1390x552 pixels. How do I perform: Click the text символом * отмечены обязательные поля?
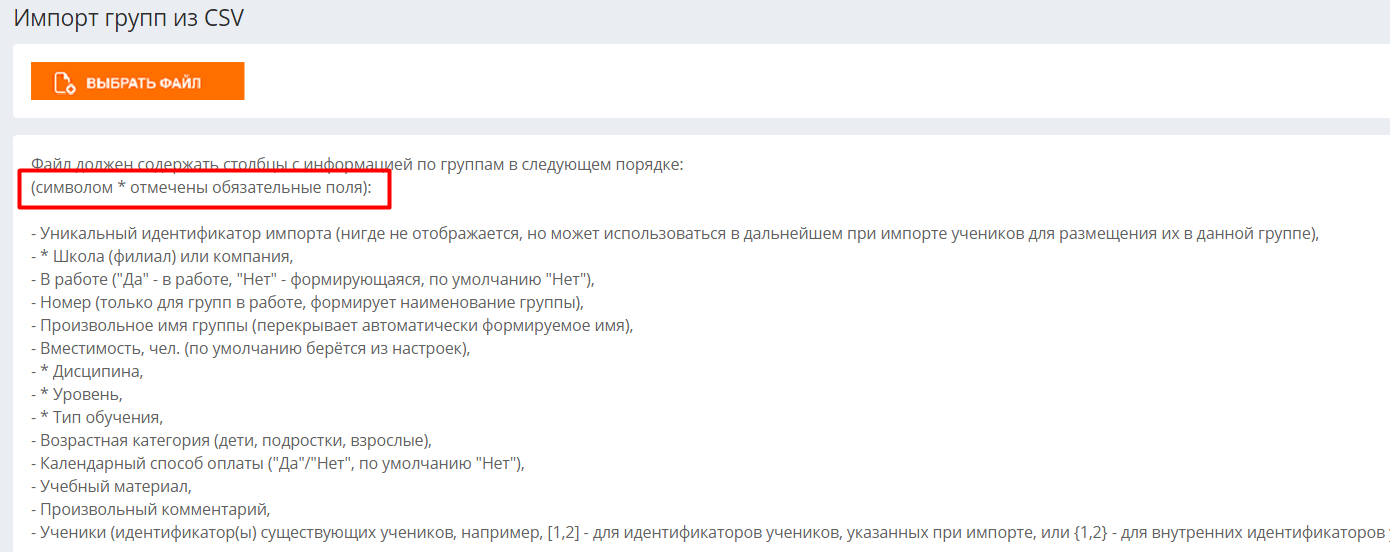point(200,187)
